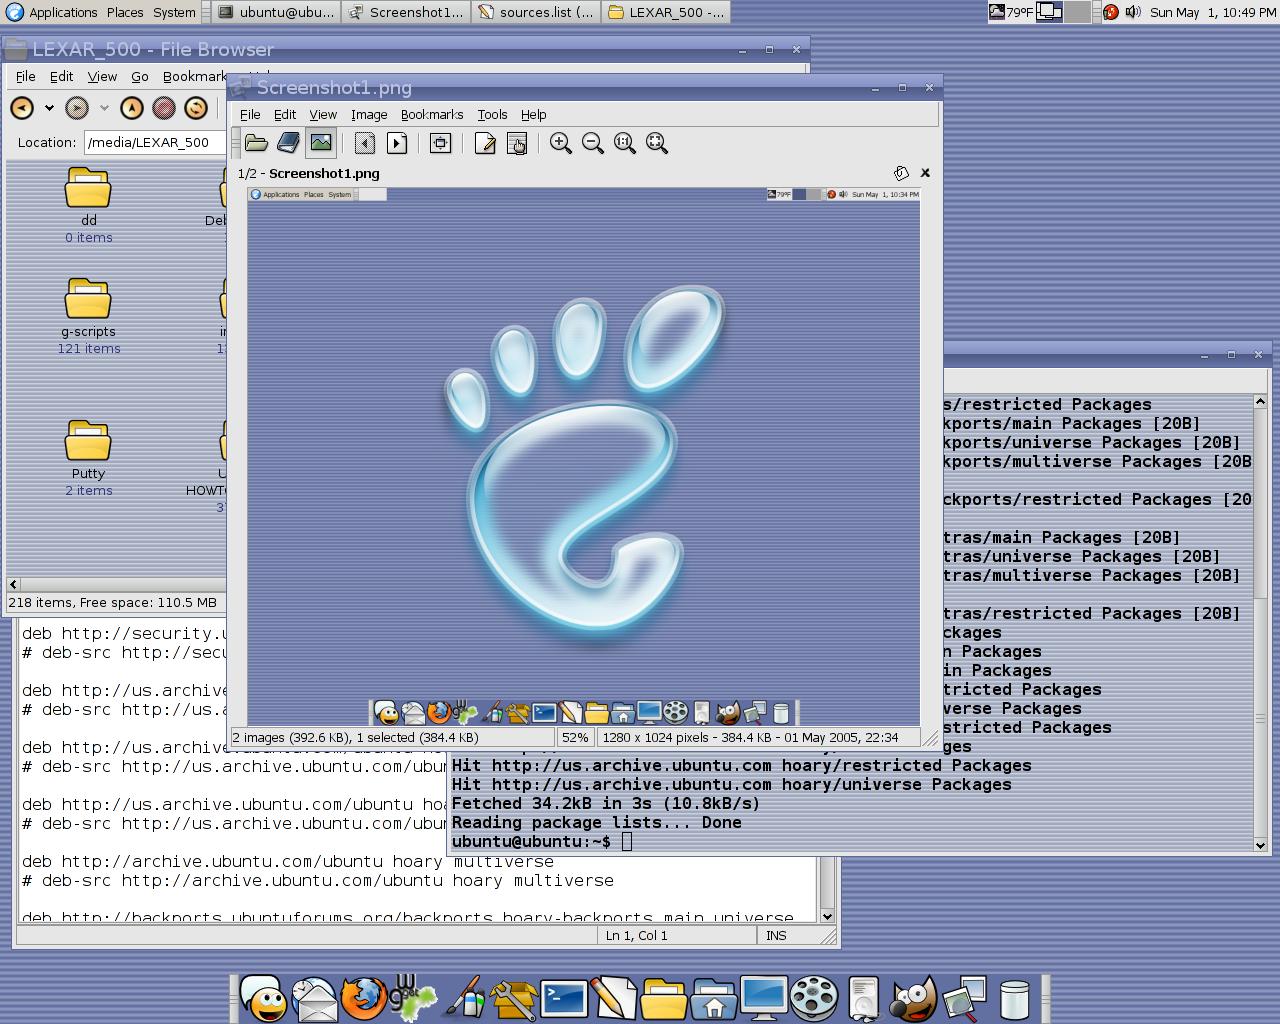Open View menu in image viewer

(x=323, y=114)
